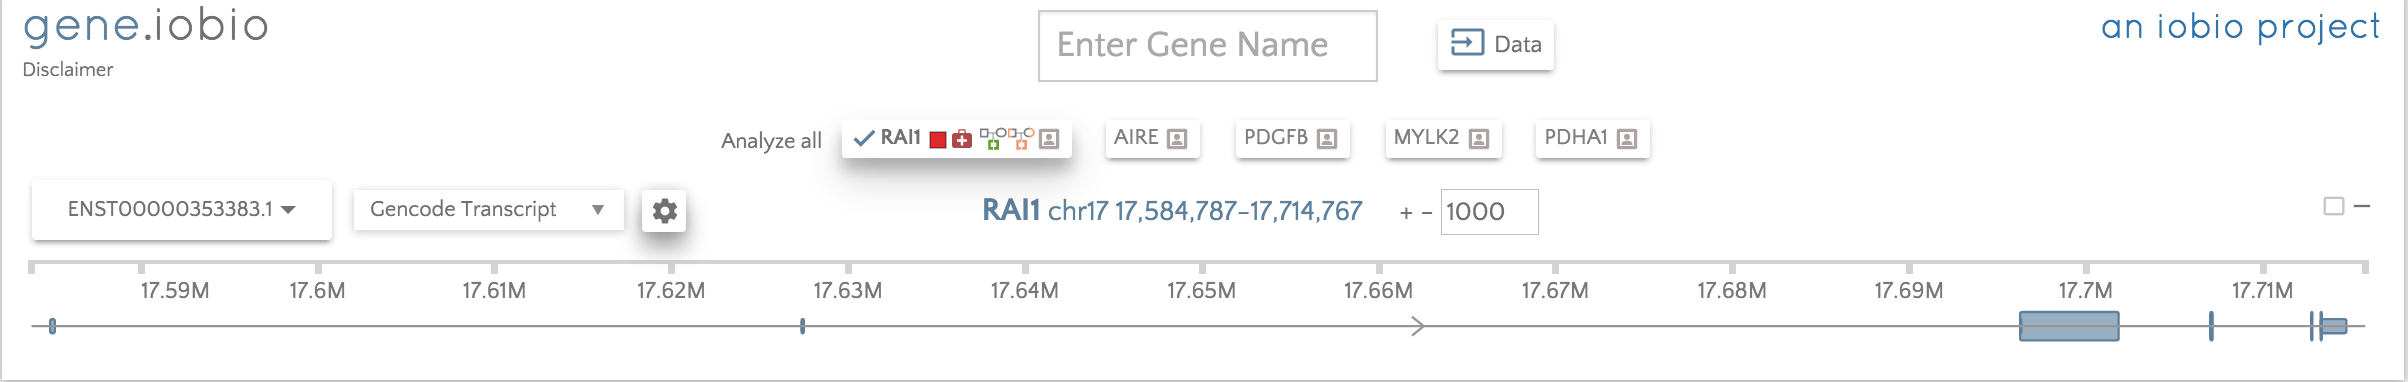Collapse the panel with the minus dash
Viewport: 2408px width, 382px height.
click(2362, 206)
